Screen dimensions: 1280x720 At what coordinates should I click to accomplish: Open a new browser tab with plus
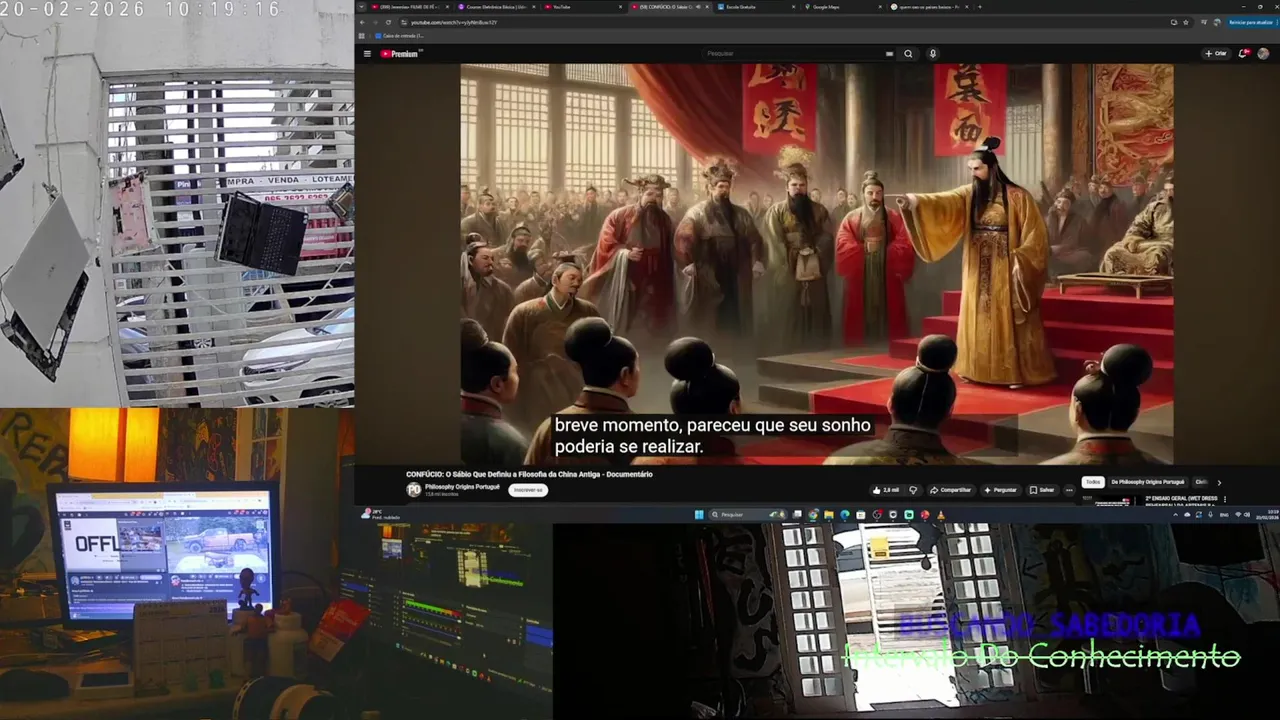pyautogui.click(x=980, y=7)
